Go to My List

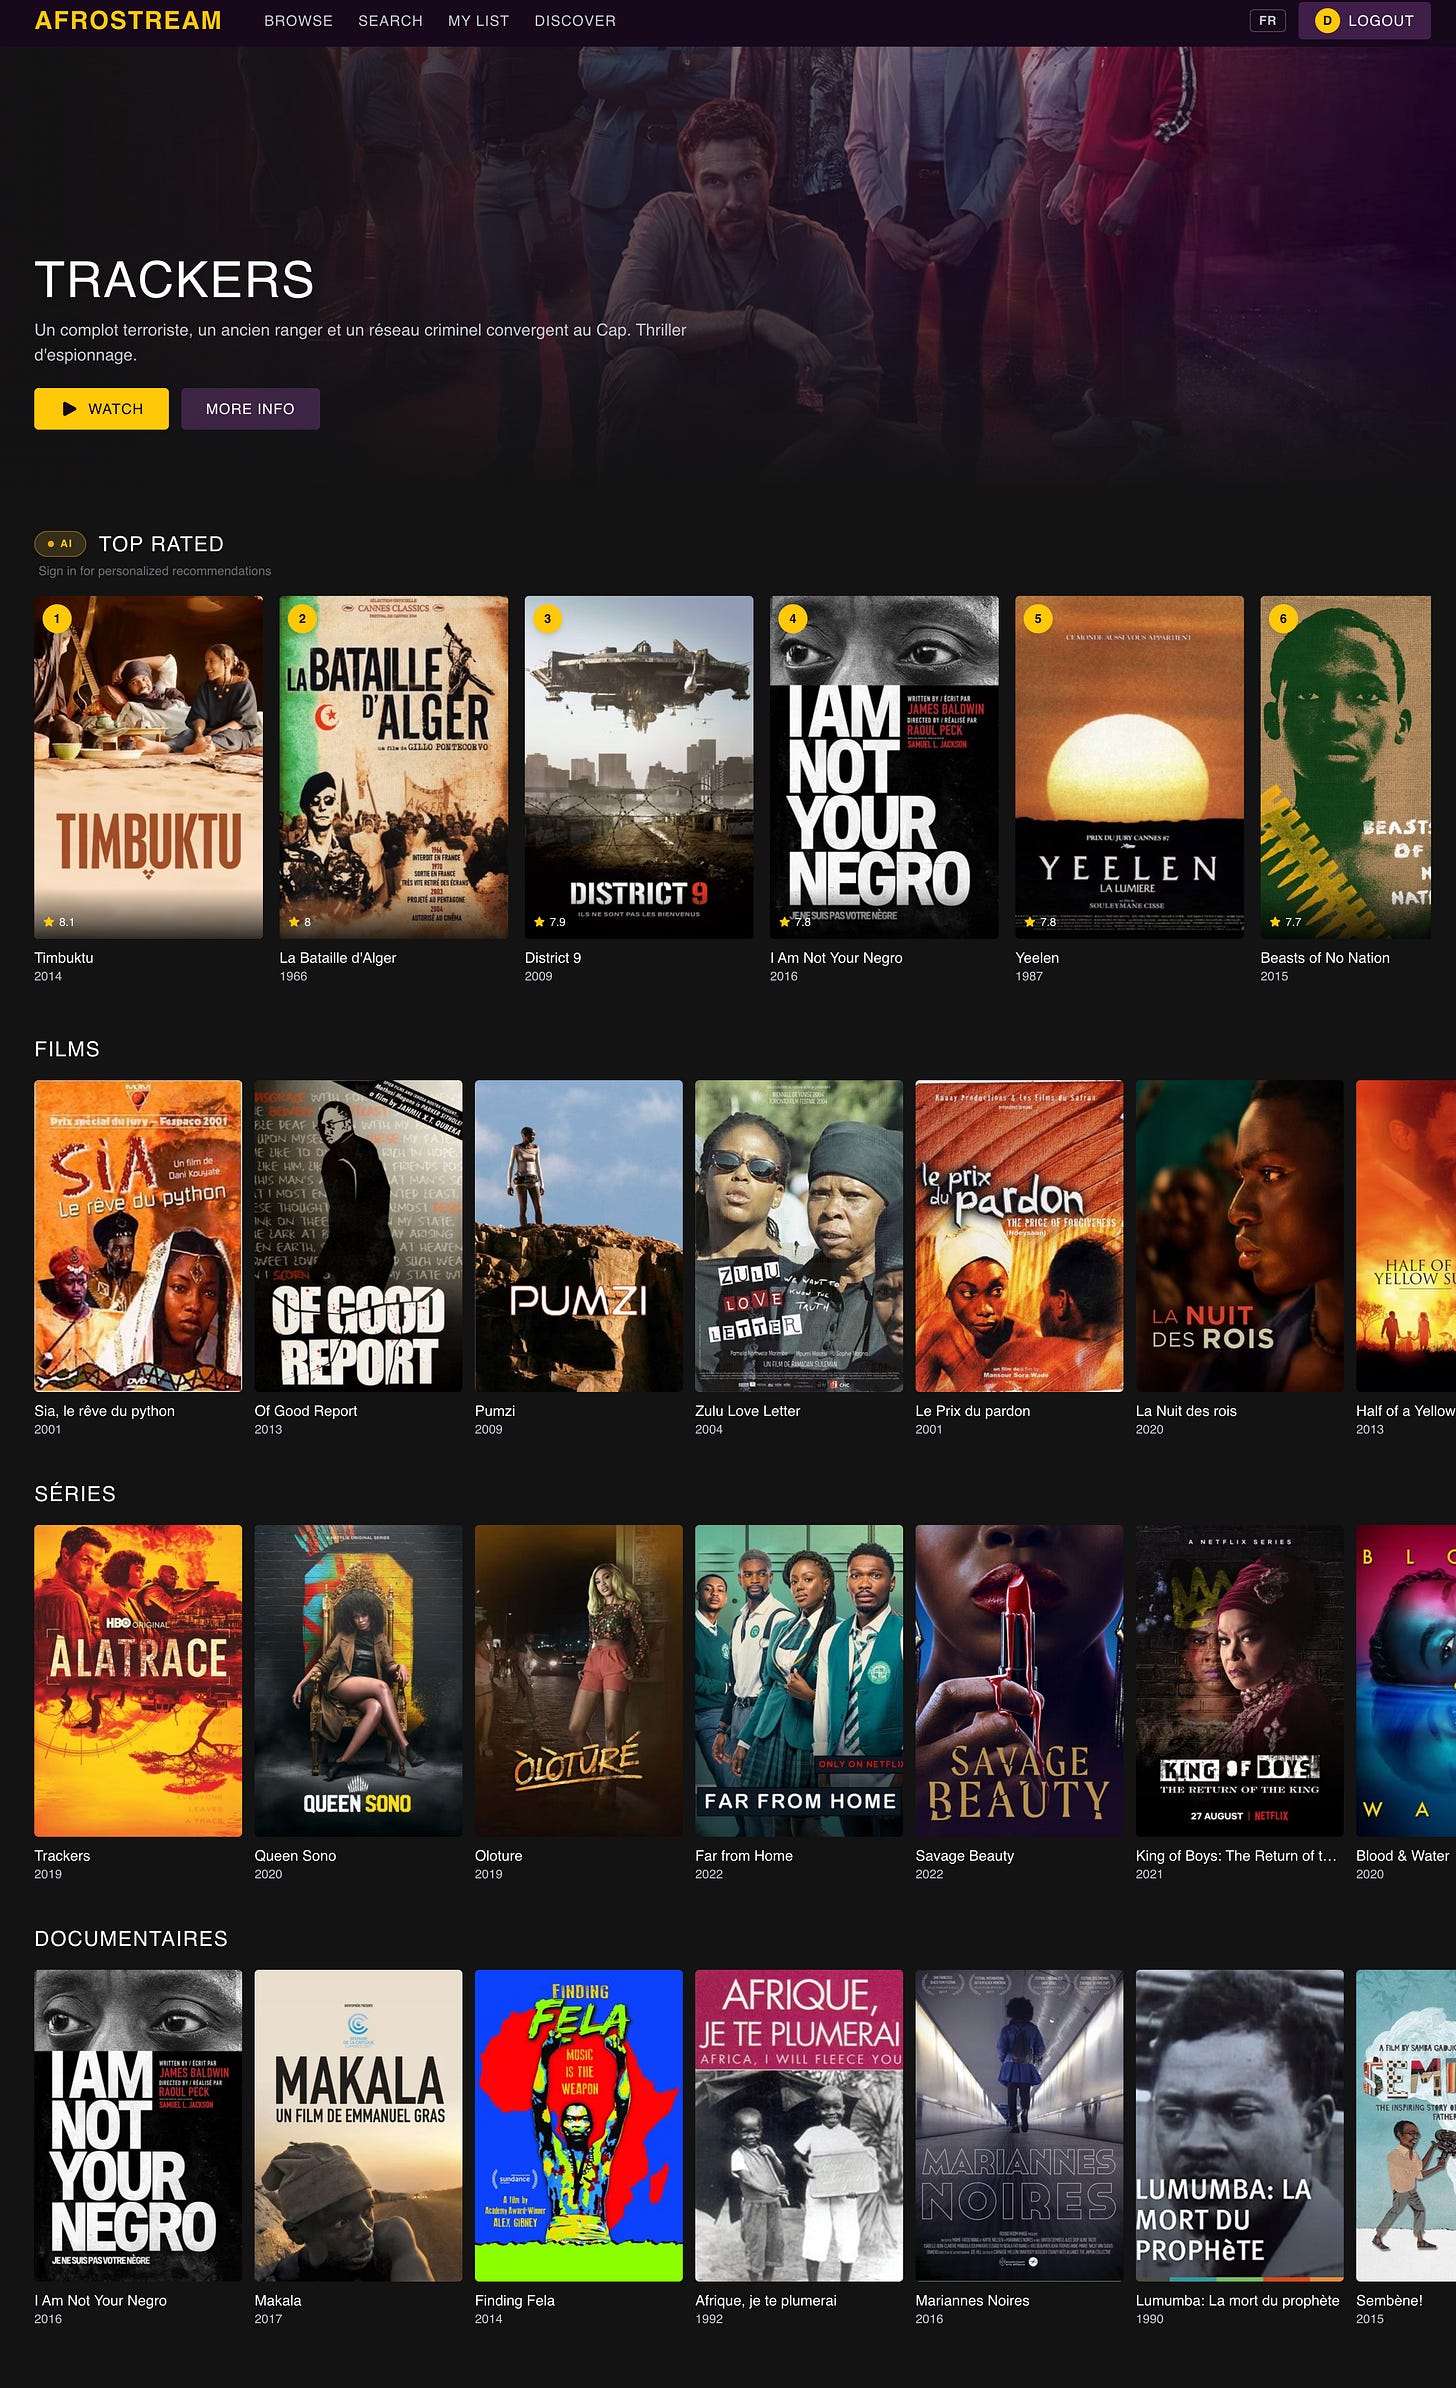click(x=478, y=21)
